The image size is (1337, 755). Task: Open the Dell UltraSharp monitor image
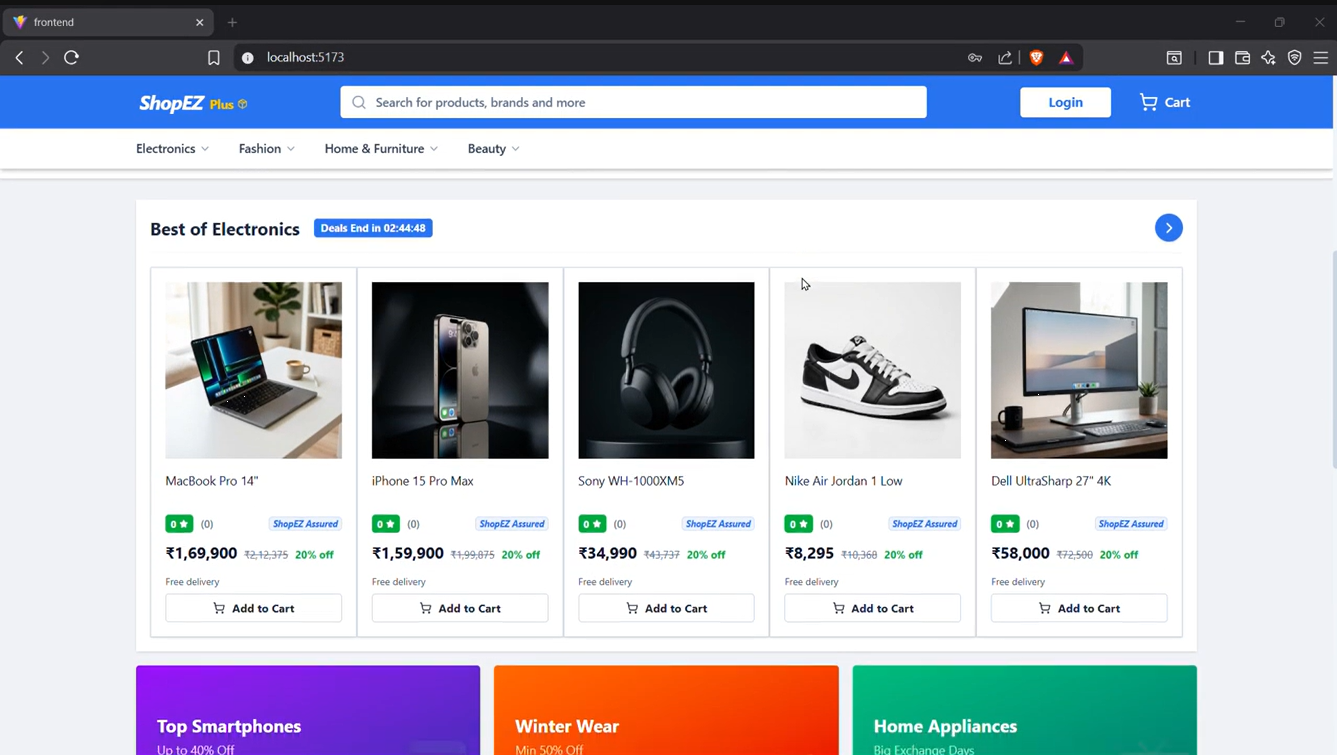tap(1079, 370)
